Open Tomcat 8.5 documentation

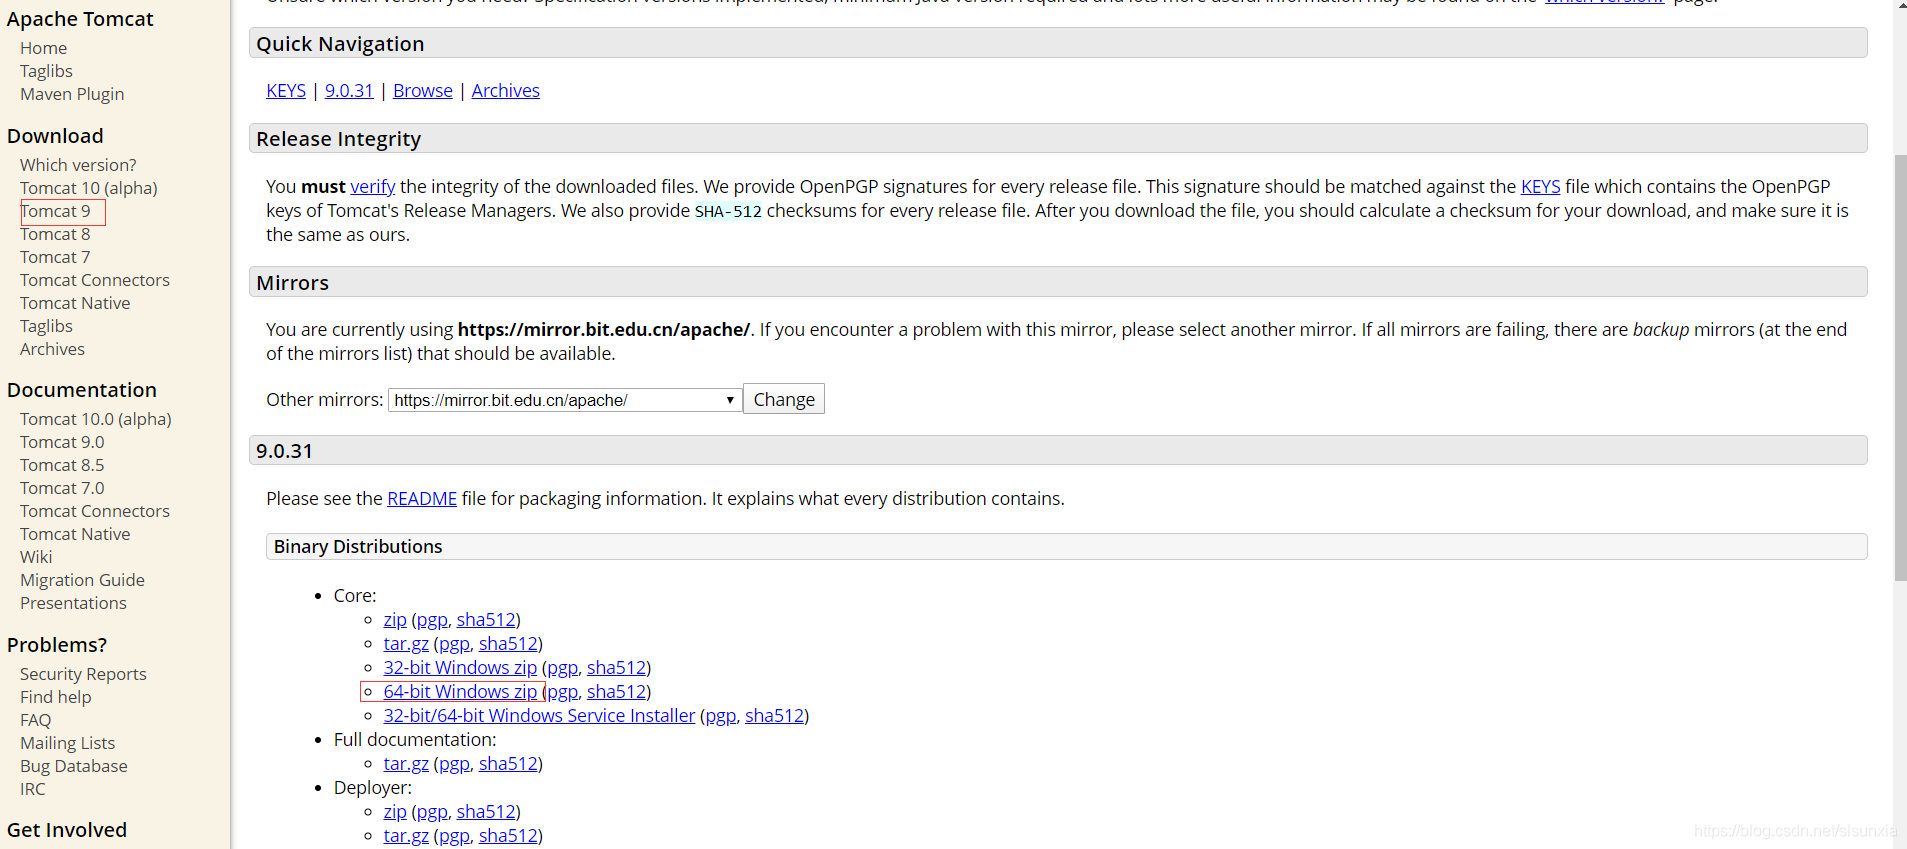click(62, 465)
